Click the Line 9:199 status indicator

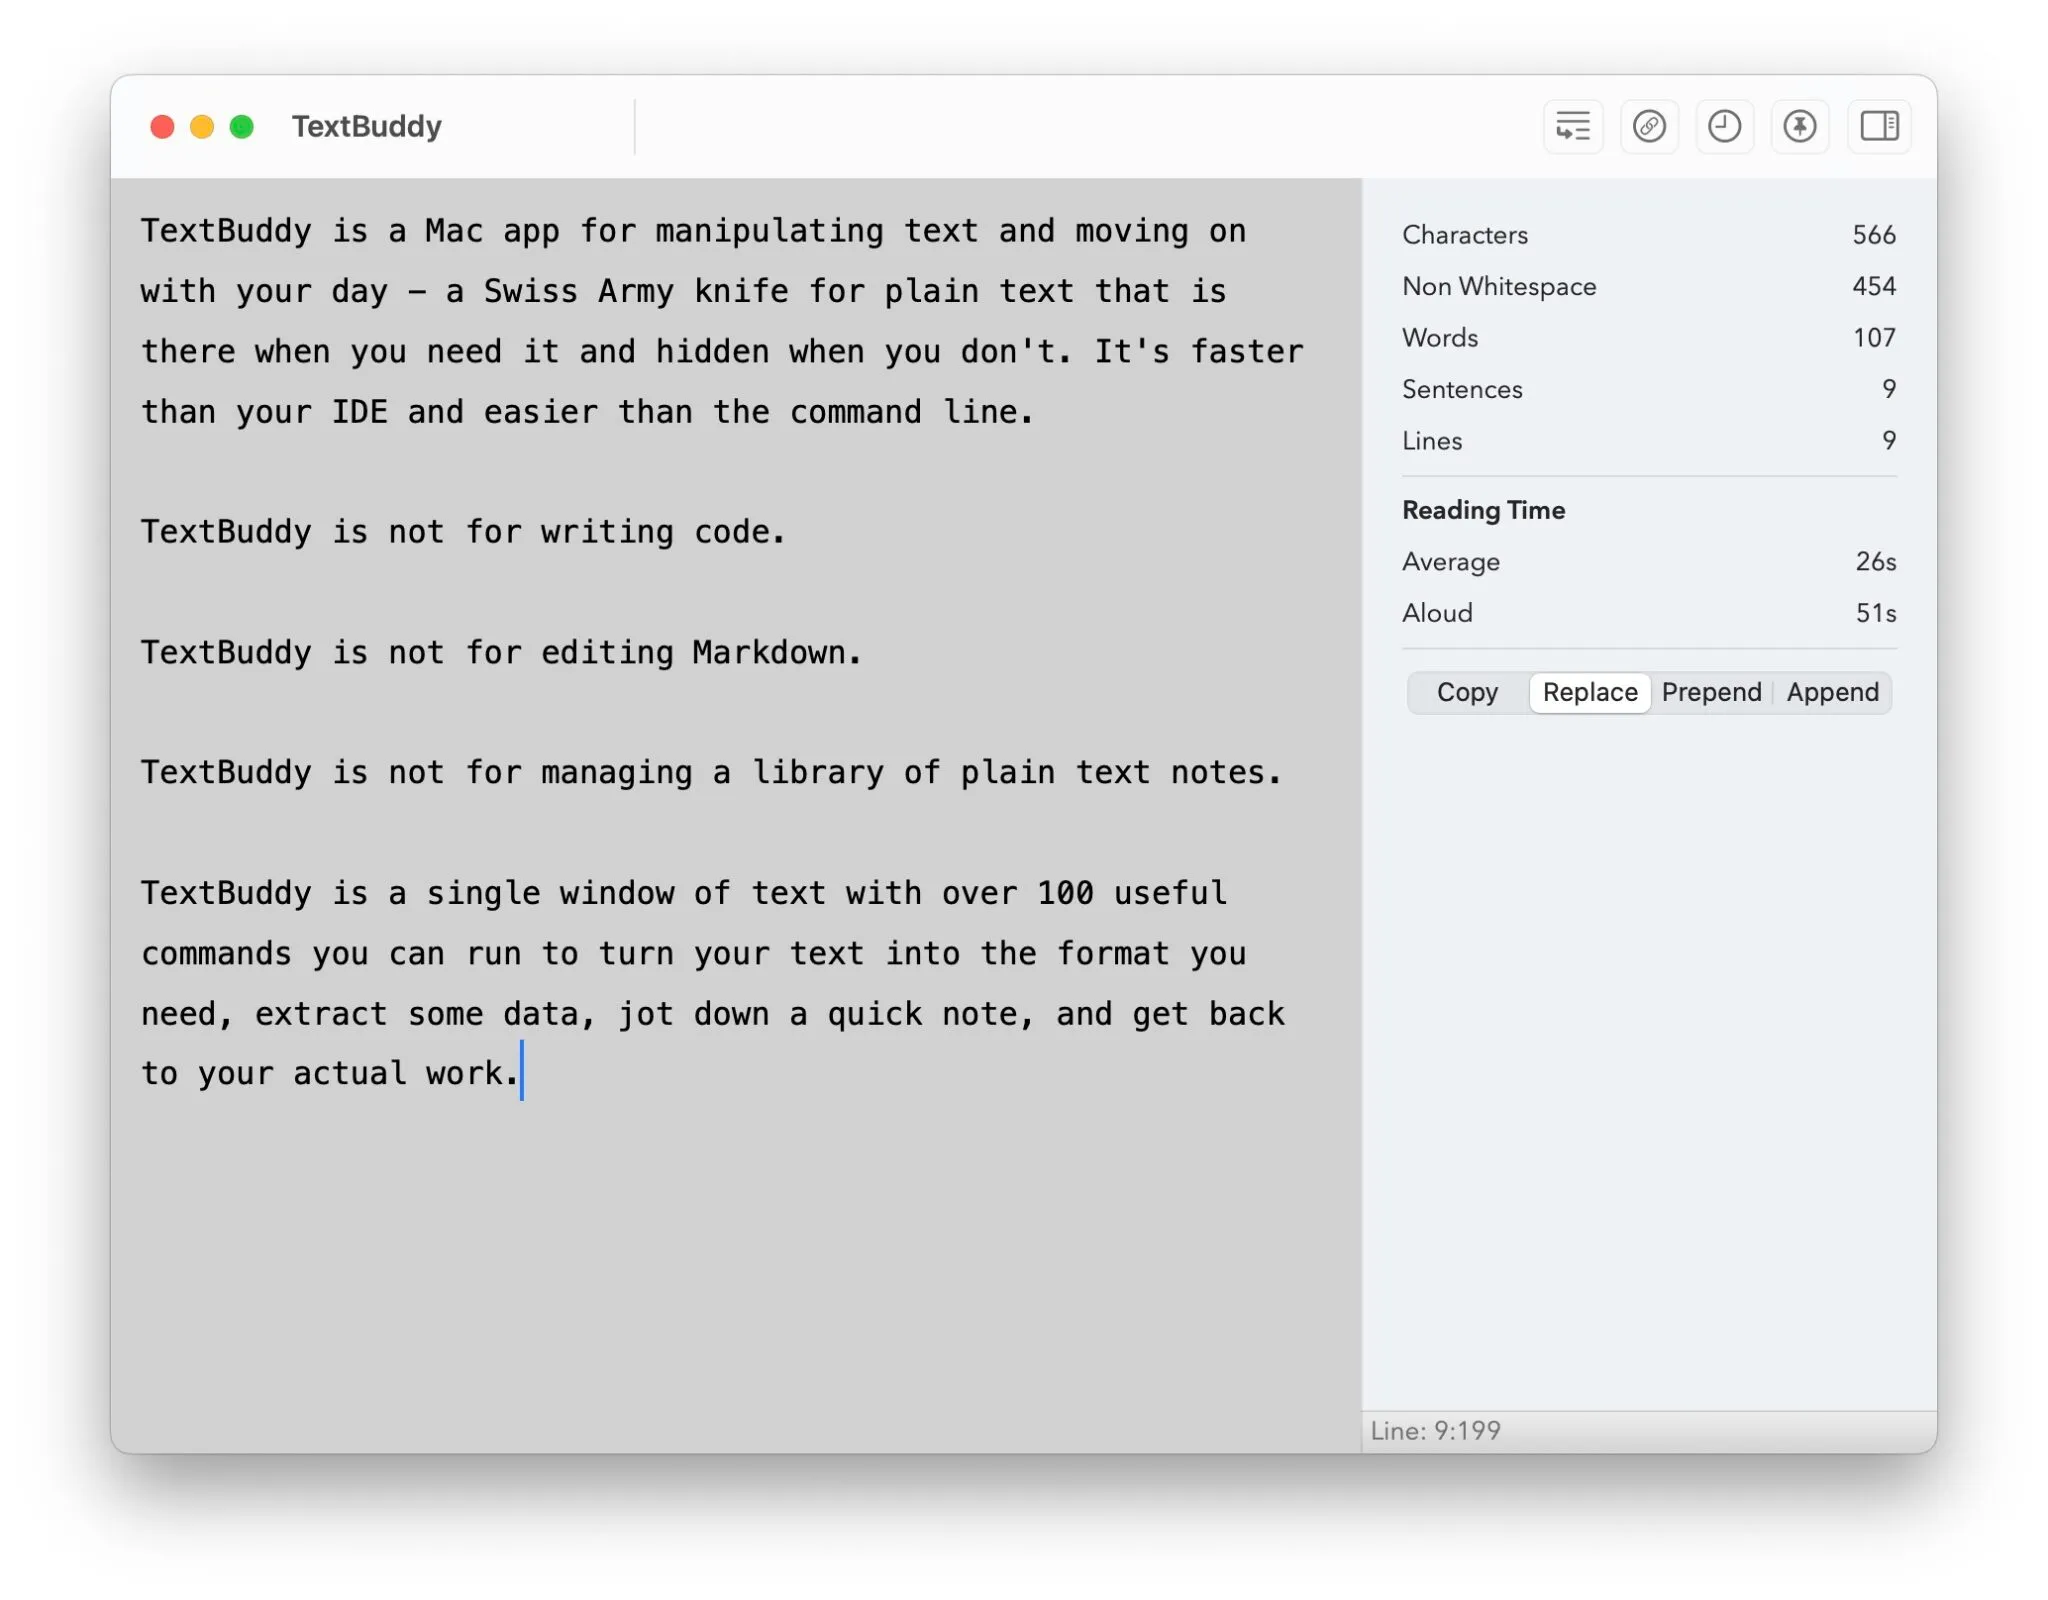tap(1435, 1430)
